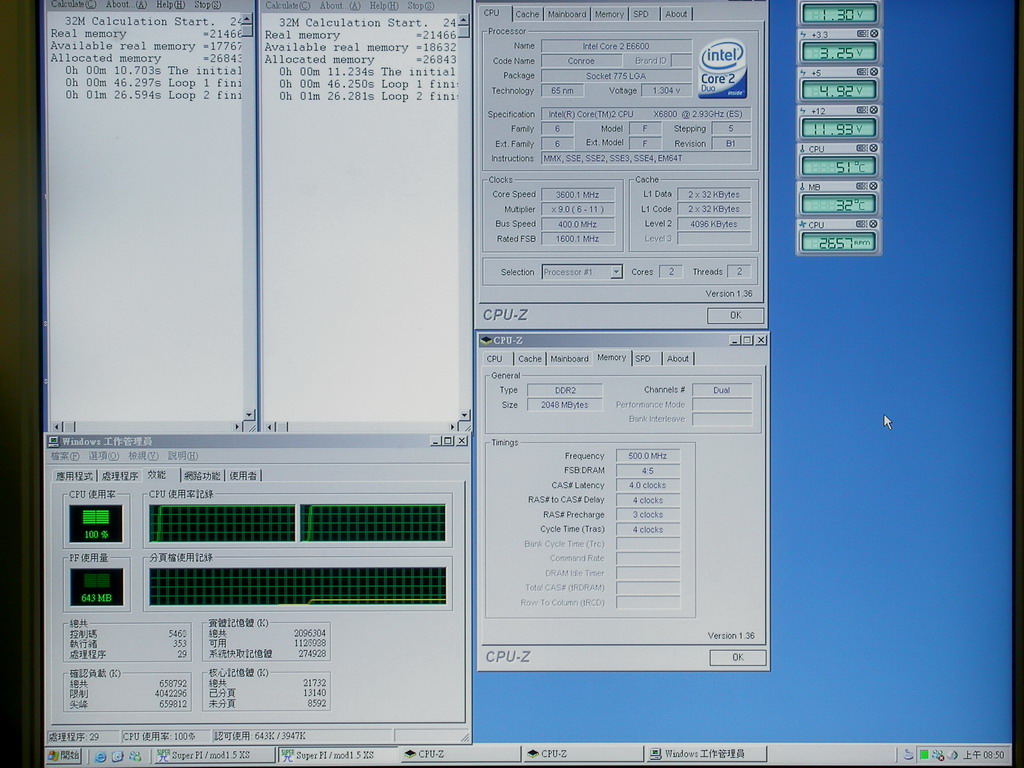Click the thermometer icon of MB gadget
Screen dimensions: 1024x768
click(x=803, y=187)
